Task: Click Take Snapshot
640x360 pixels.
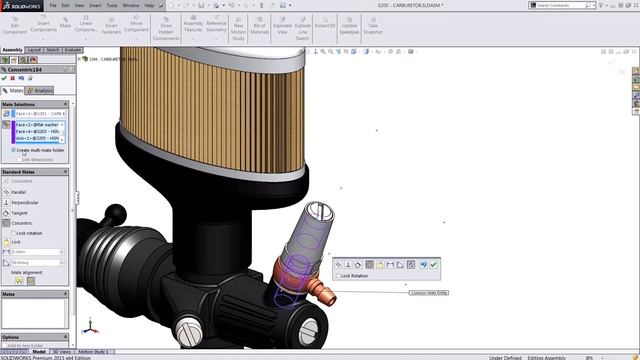Action: coord(373,25)
